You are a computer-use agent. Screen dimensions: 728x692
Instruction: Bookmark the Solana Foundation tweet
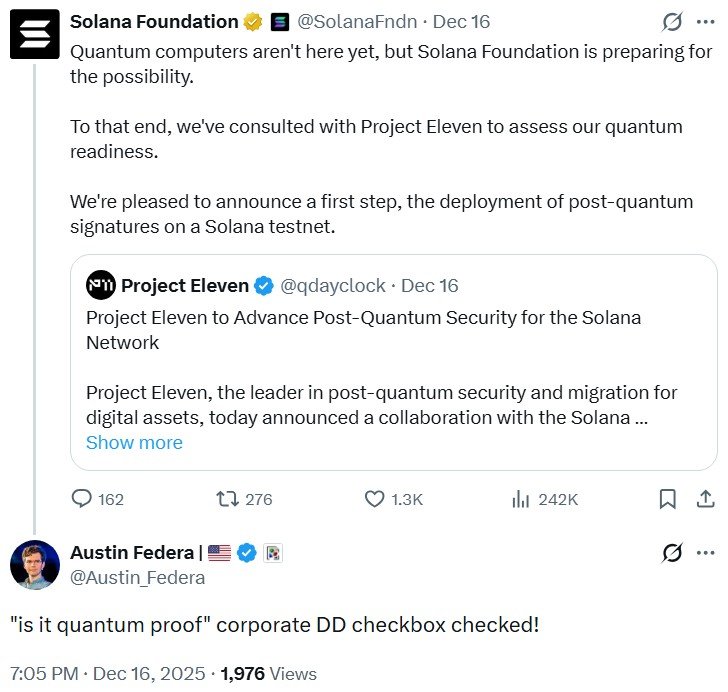[668, 498]
